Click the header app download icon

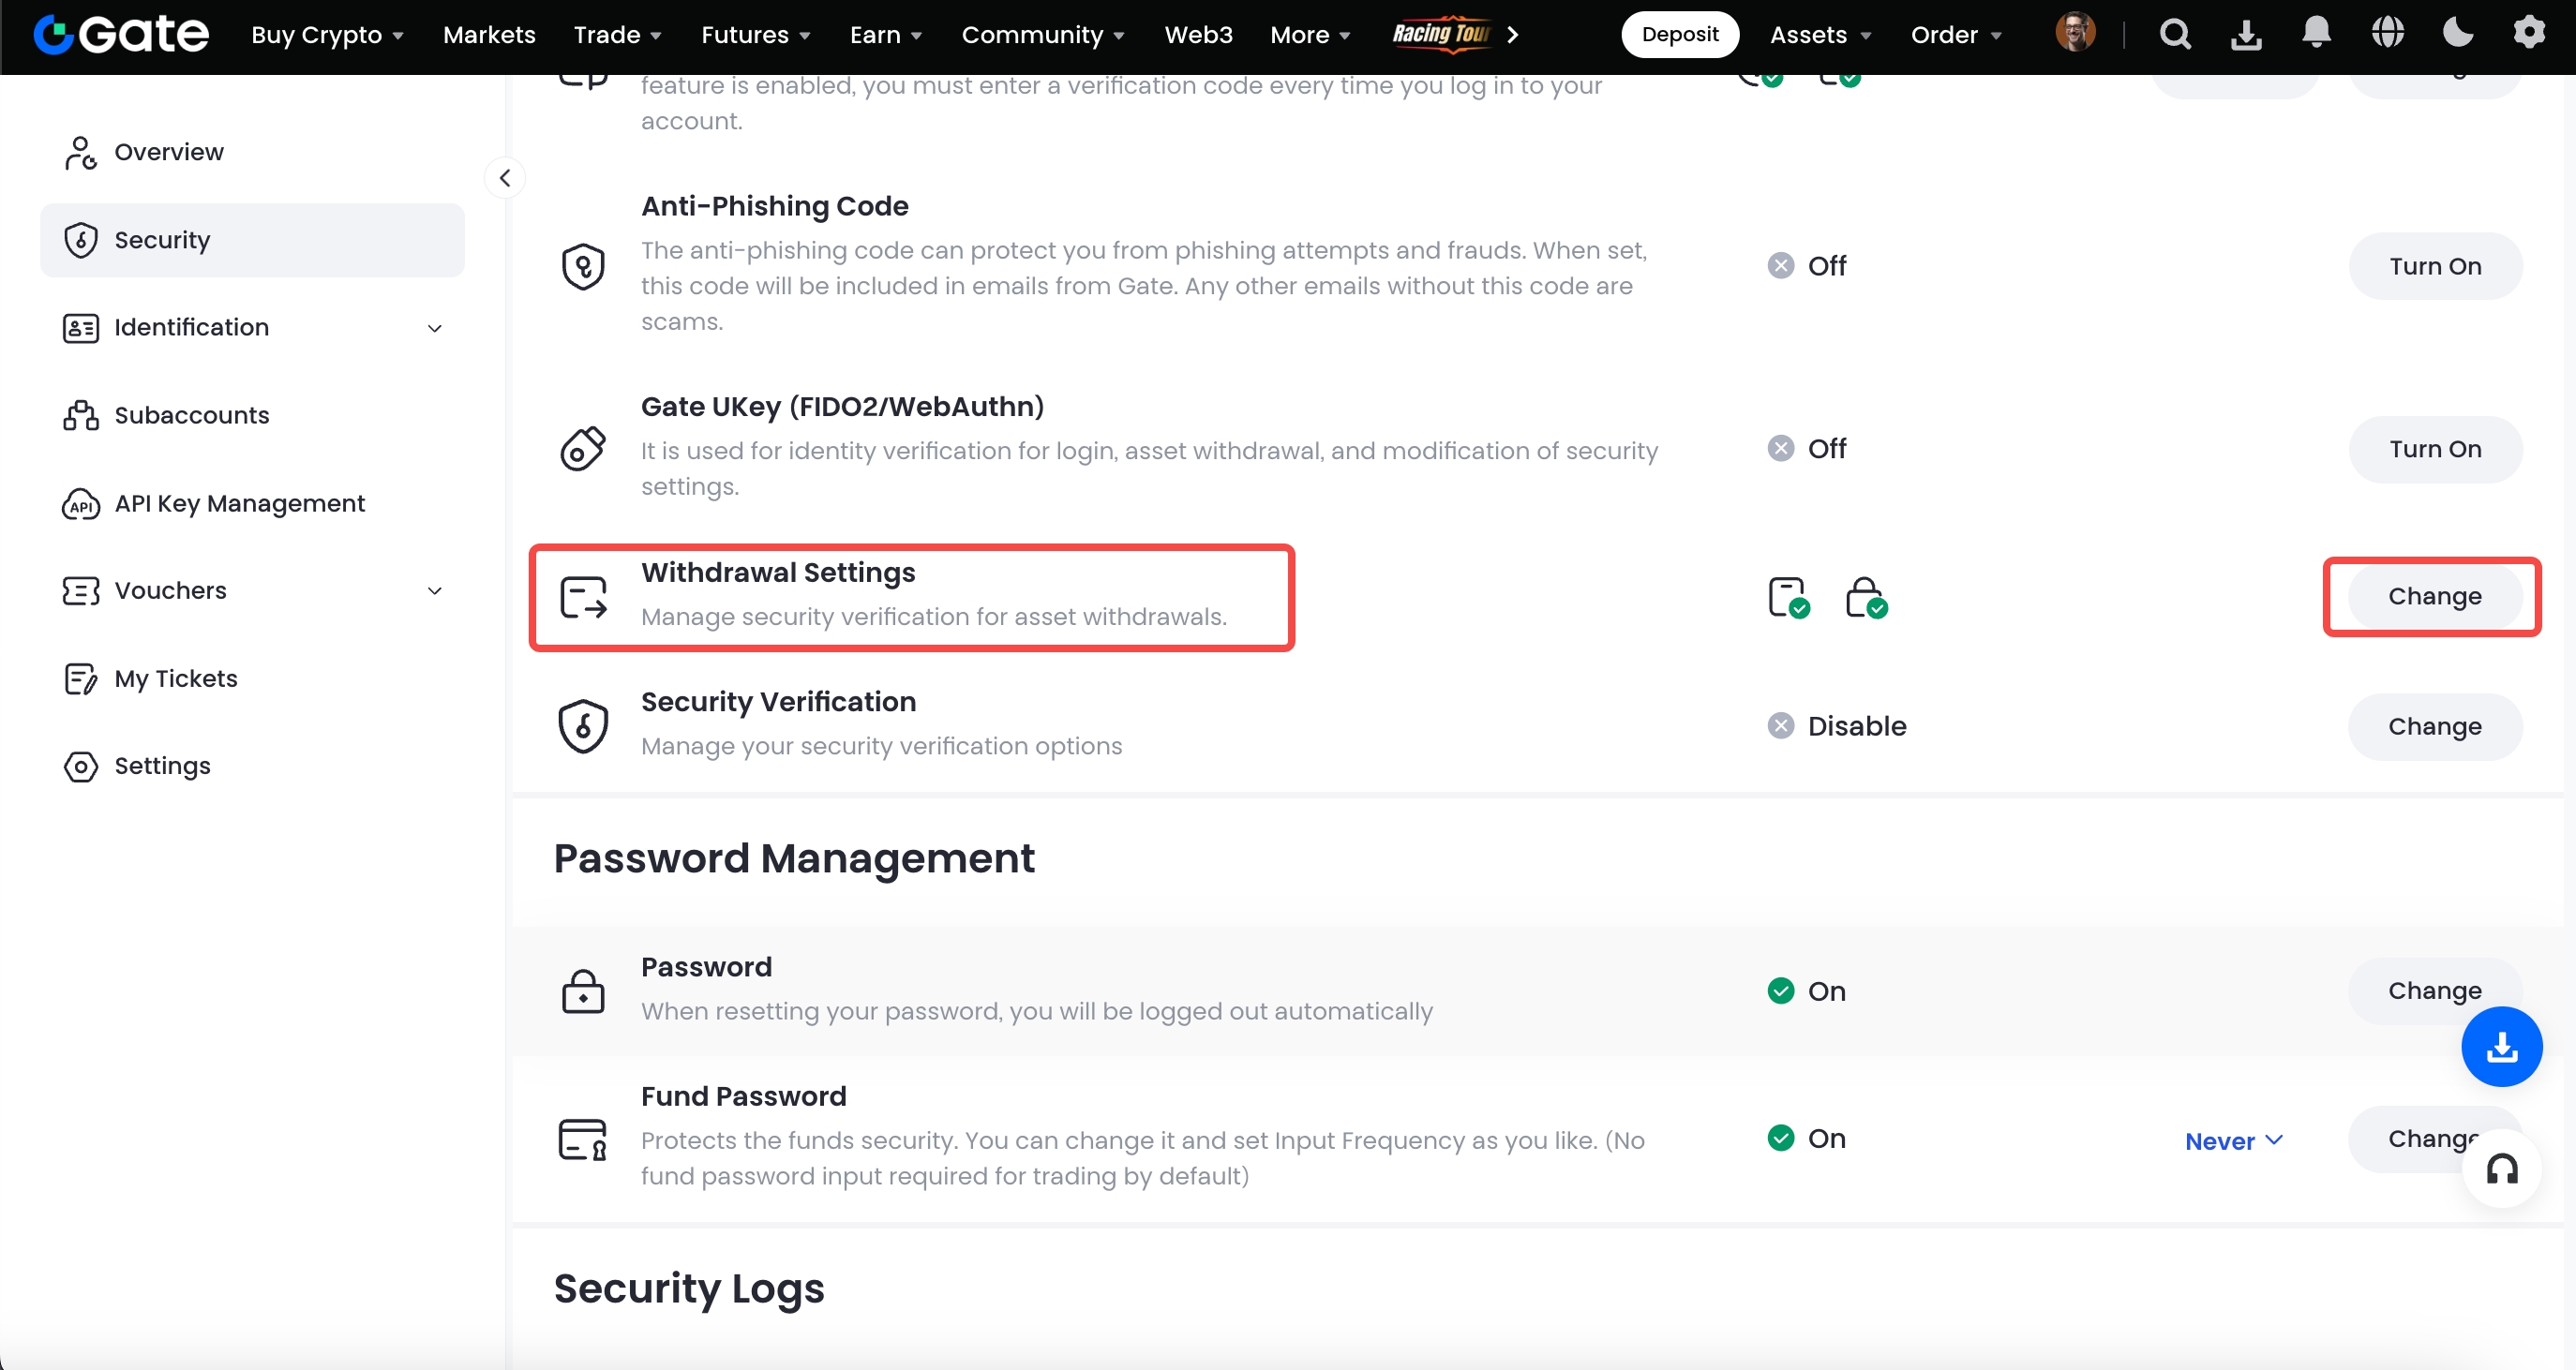pos(2246,35)
